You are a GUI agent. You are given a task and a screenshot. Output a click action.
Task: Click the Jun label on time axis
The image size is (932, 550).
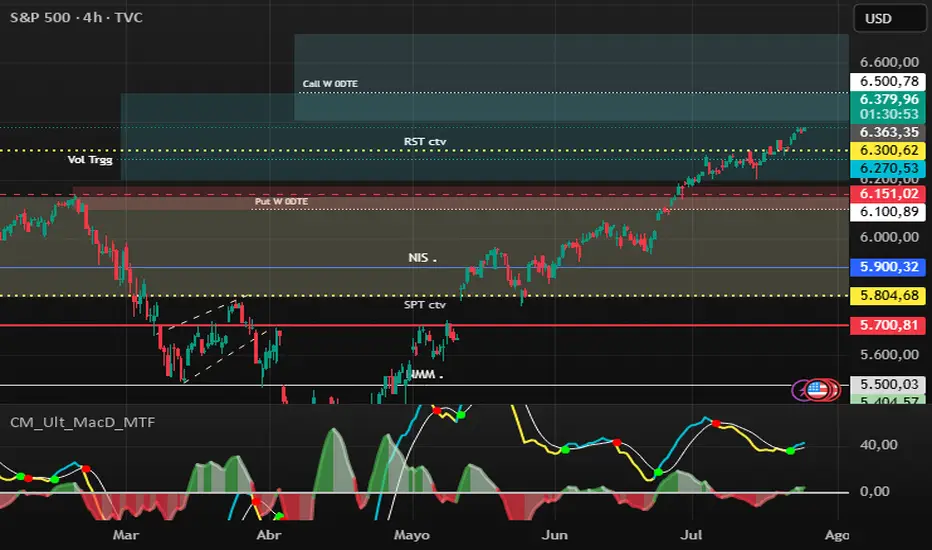tap(554, 535)
